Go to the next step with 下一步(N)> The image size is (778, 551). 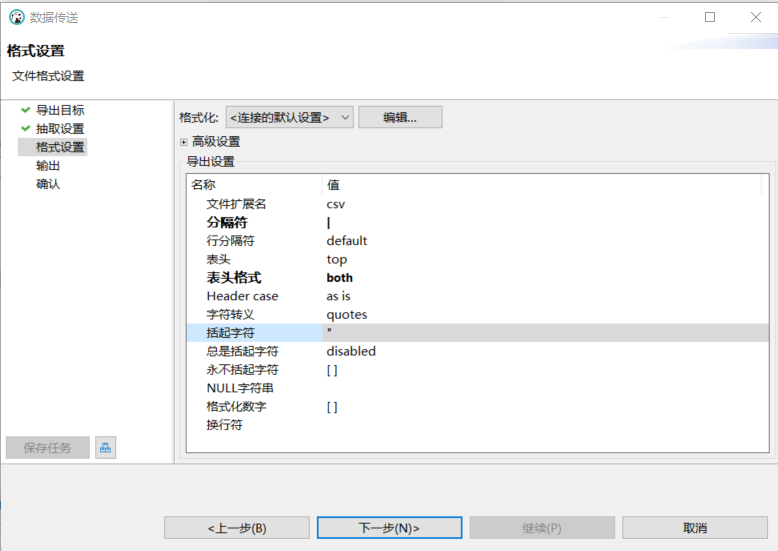tap(389, 528)
